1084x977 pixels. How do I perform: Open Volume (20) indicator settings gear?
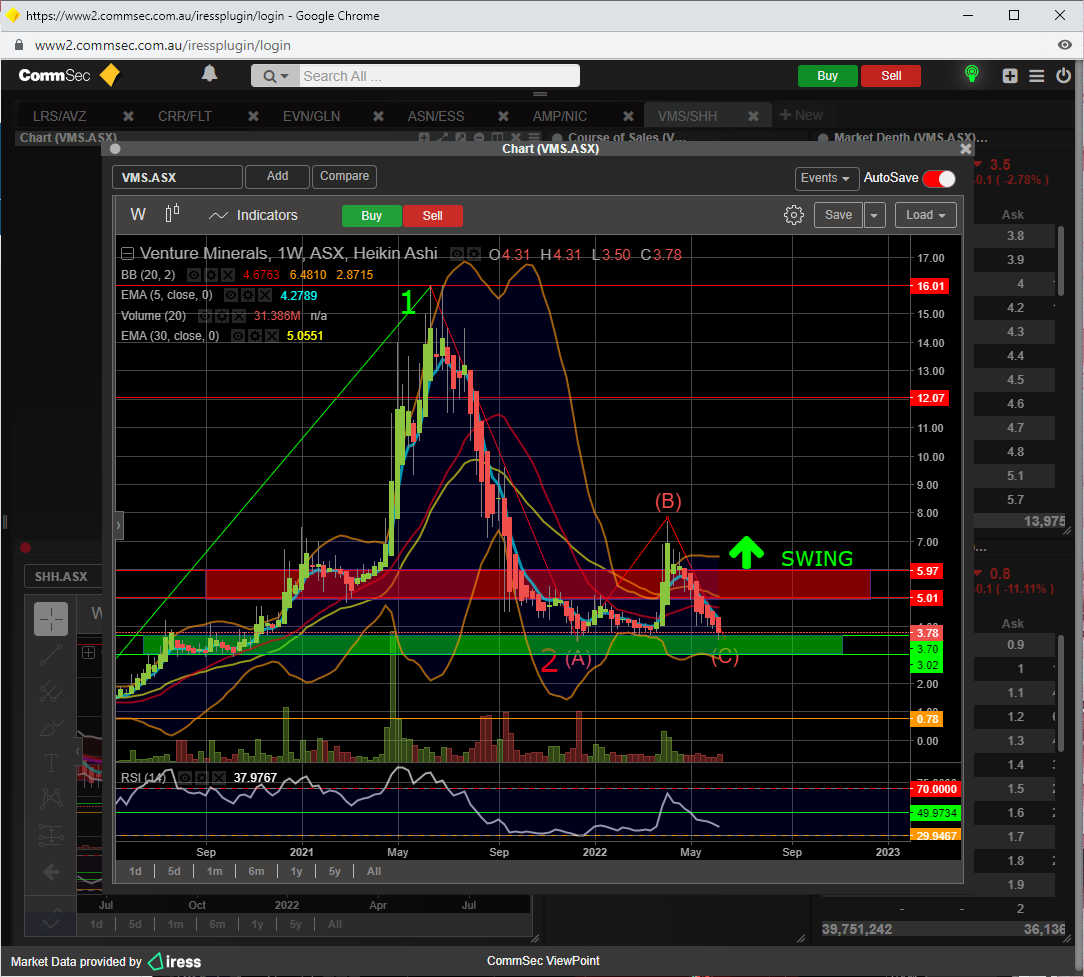tap(222, 316)
